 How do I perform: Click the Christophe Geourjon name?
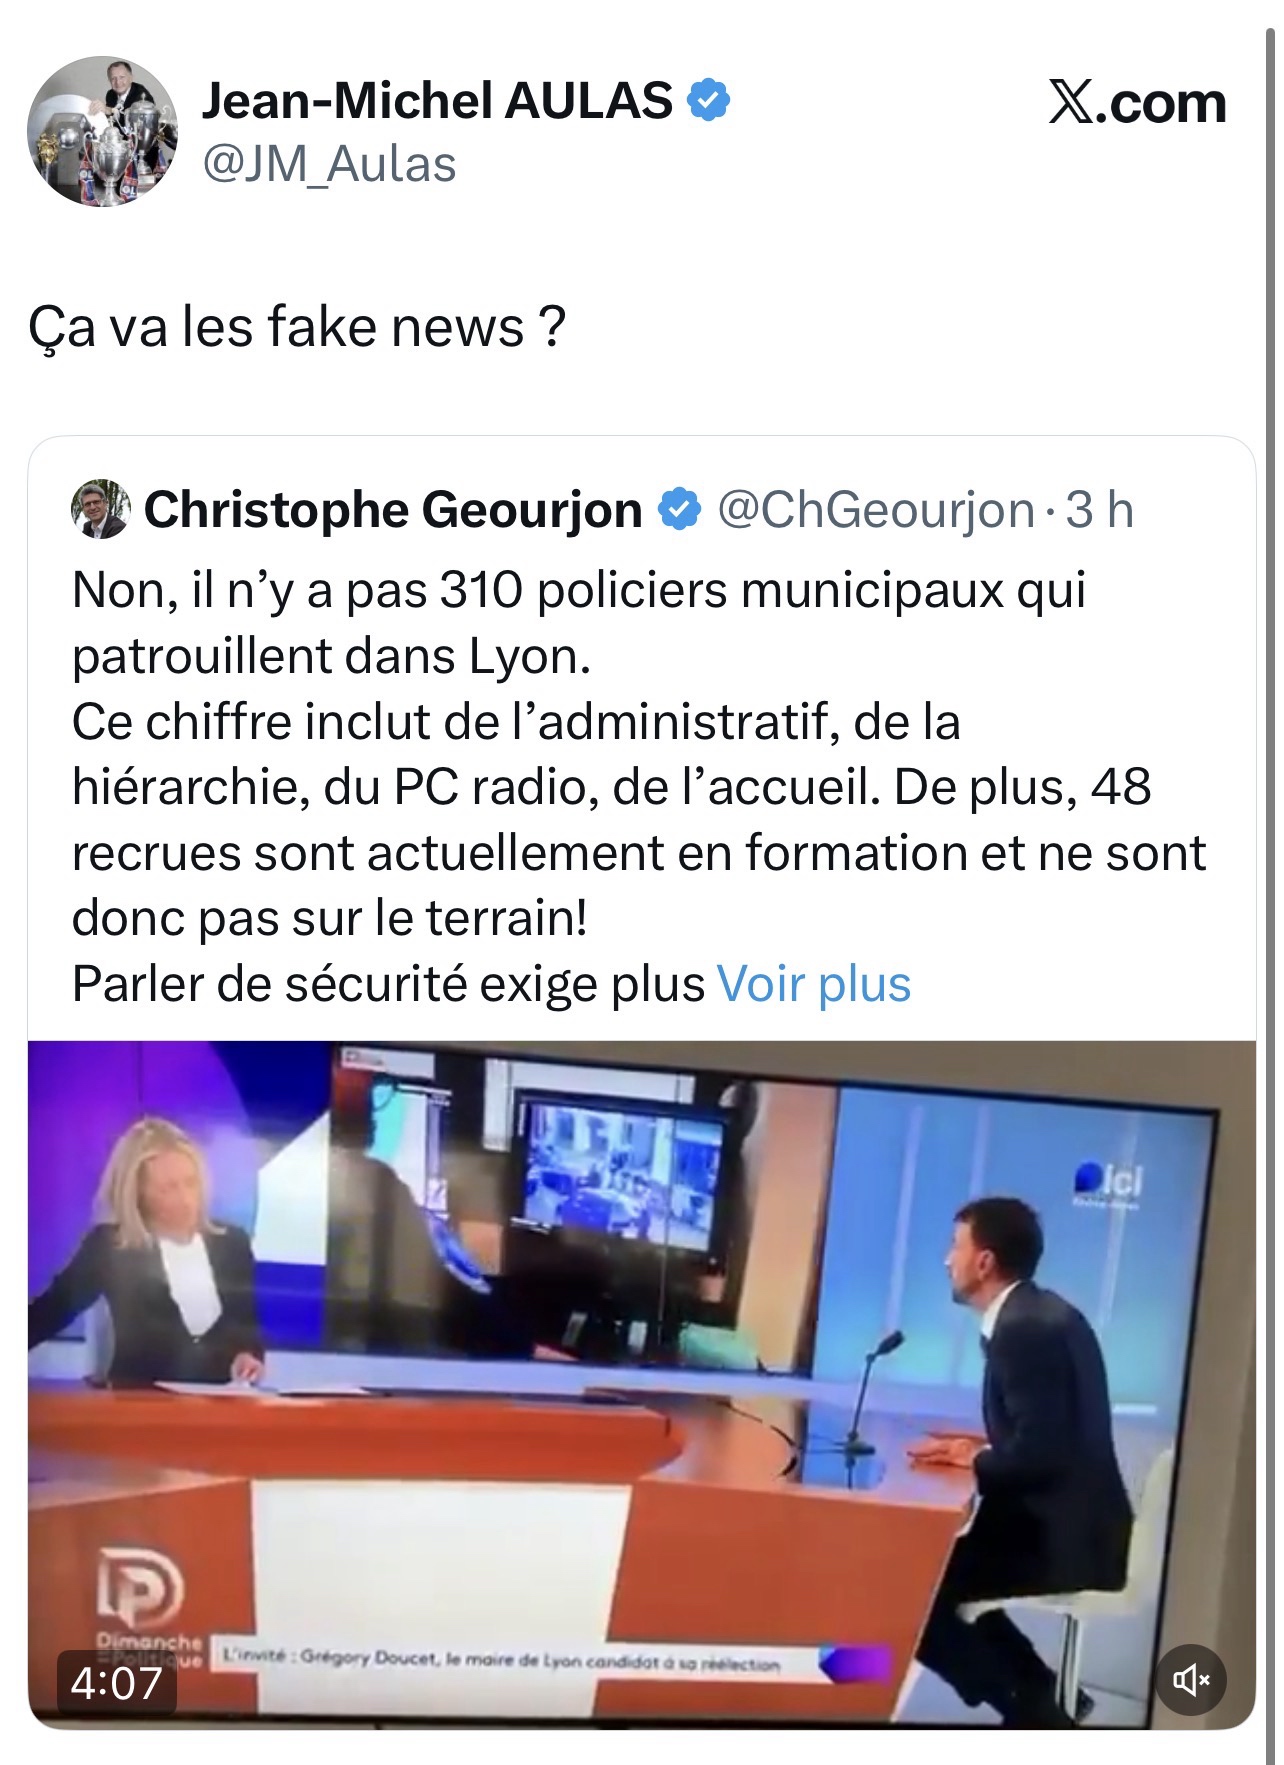click(393, 509)
